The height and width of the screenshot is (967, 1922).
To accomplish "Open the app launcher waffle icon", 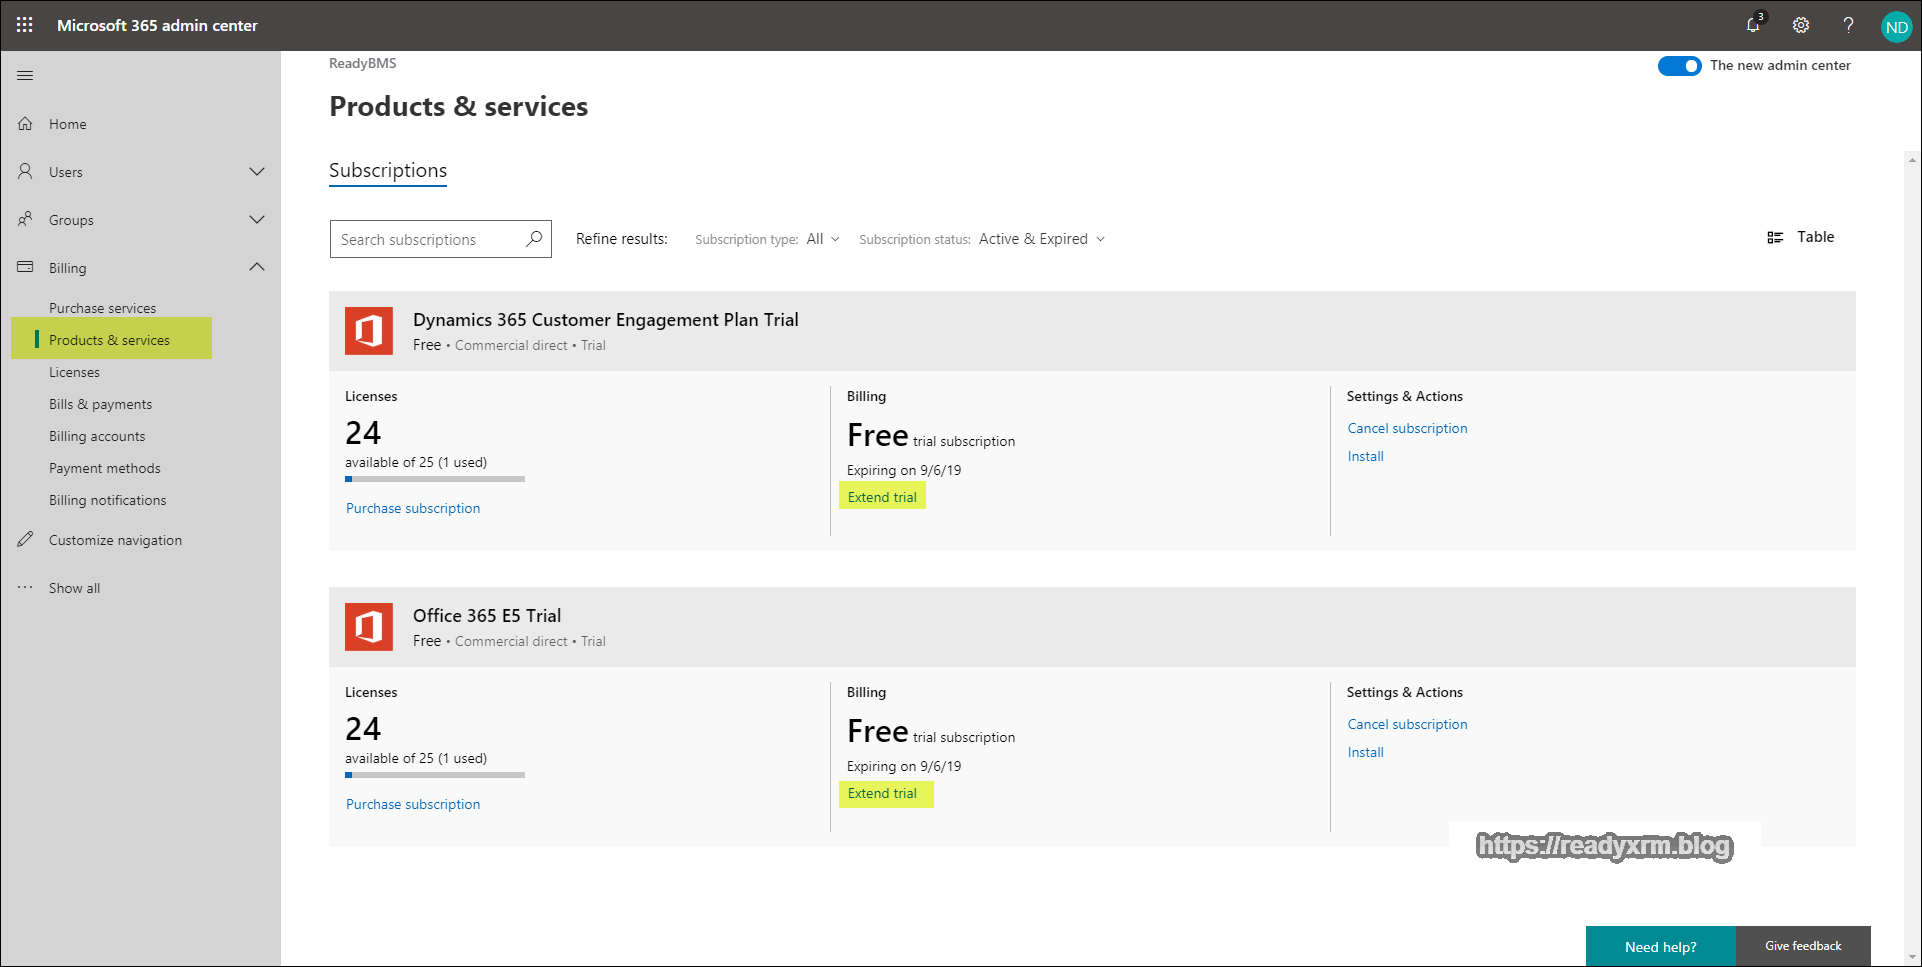I will 25,25.
